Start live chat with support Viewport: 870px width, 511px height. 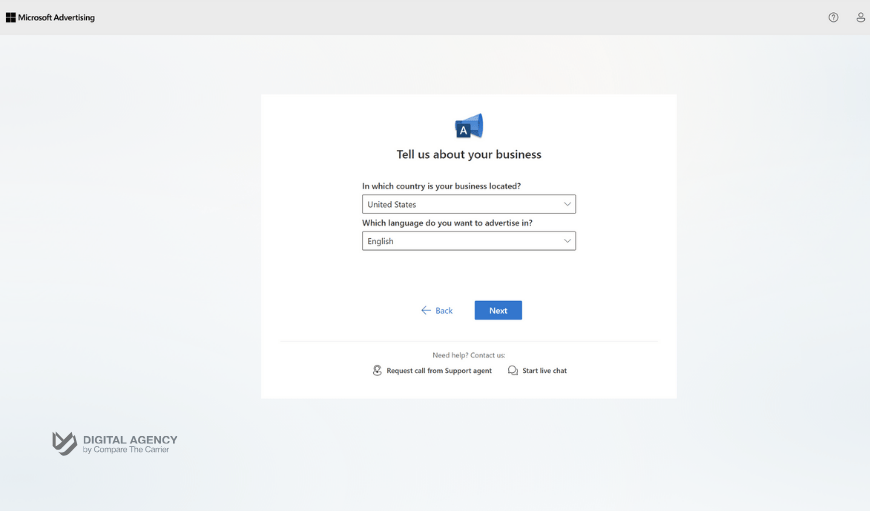click(x=538, y=370)
